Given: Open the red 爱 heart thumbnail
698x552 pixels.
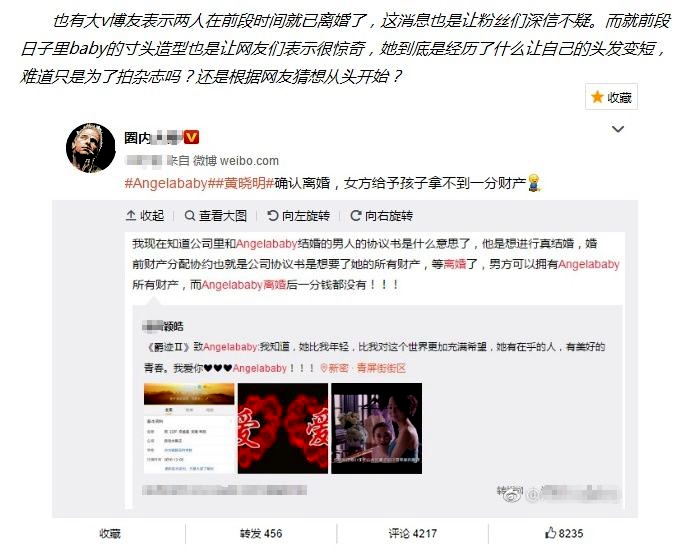Looking at the screenshot, I should pos(283,428).
